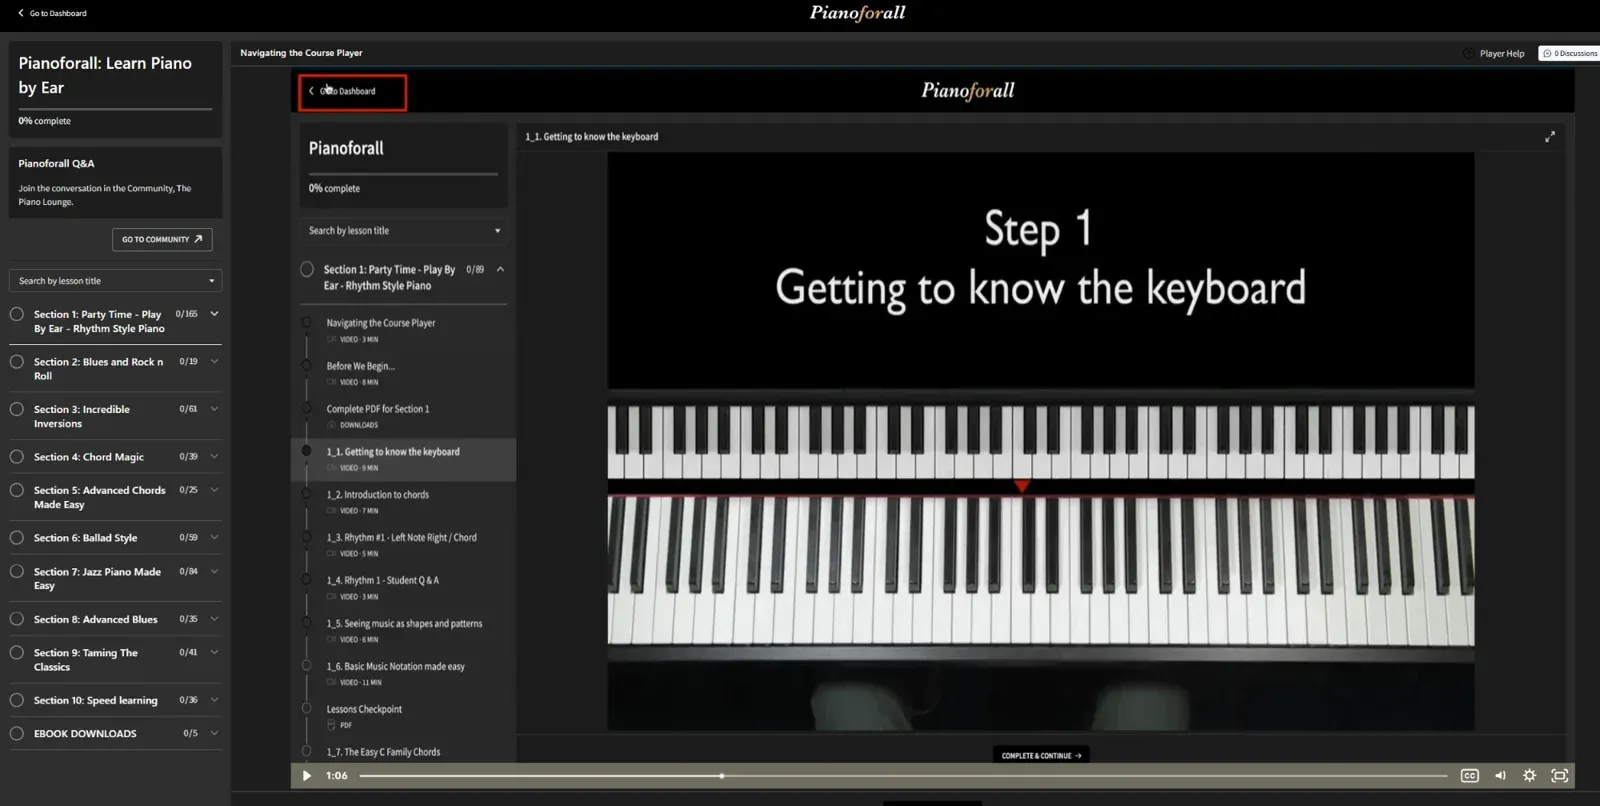
Task: Mark Section 1 Party Time completion circle
Action: coord(17,314)
